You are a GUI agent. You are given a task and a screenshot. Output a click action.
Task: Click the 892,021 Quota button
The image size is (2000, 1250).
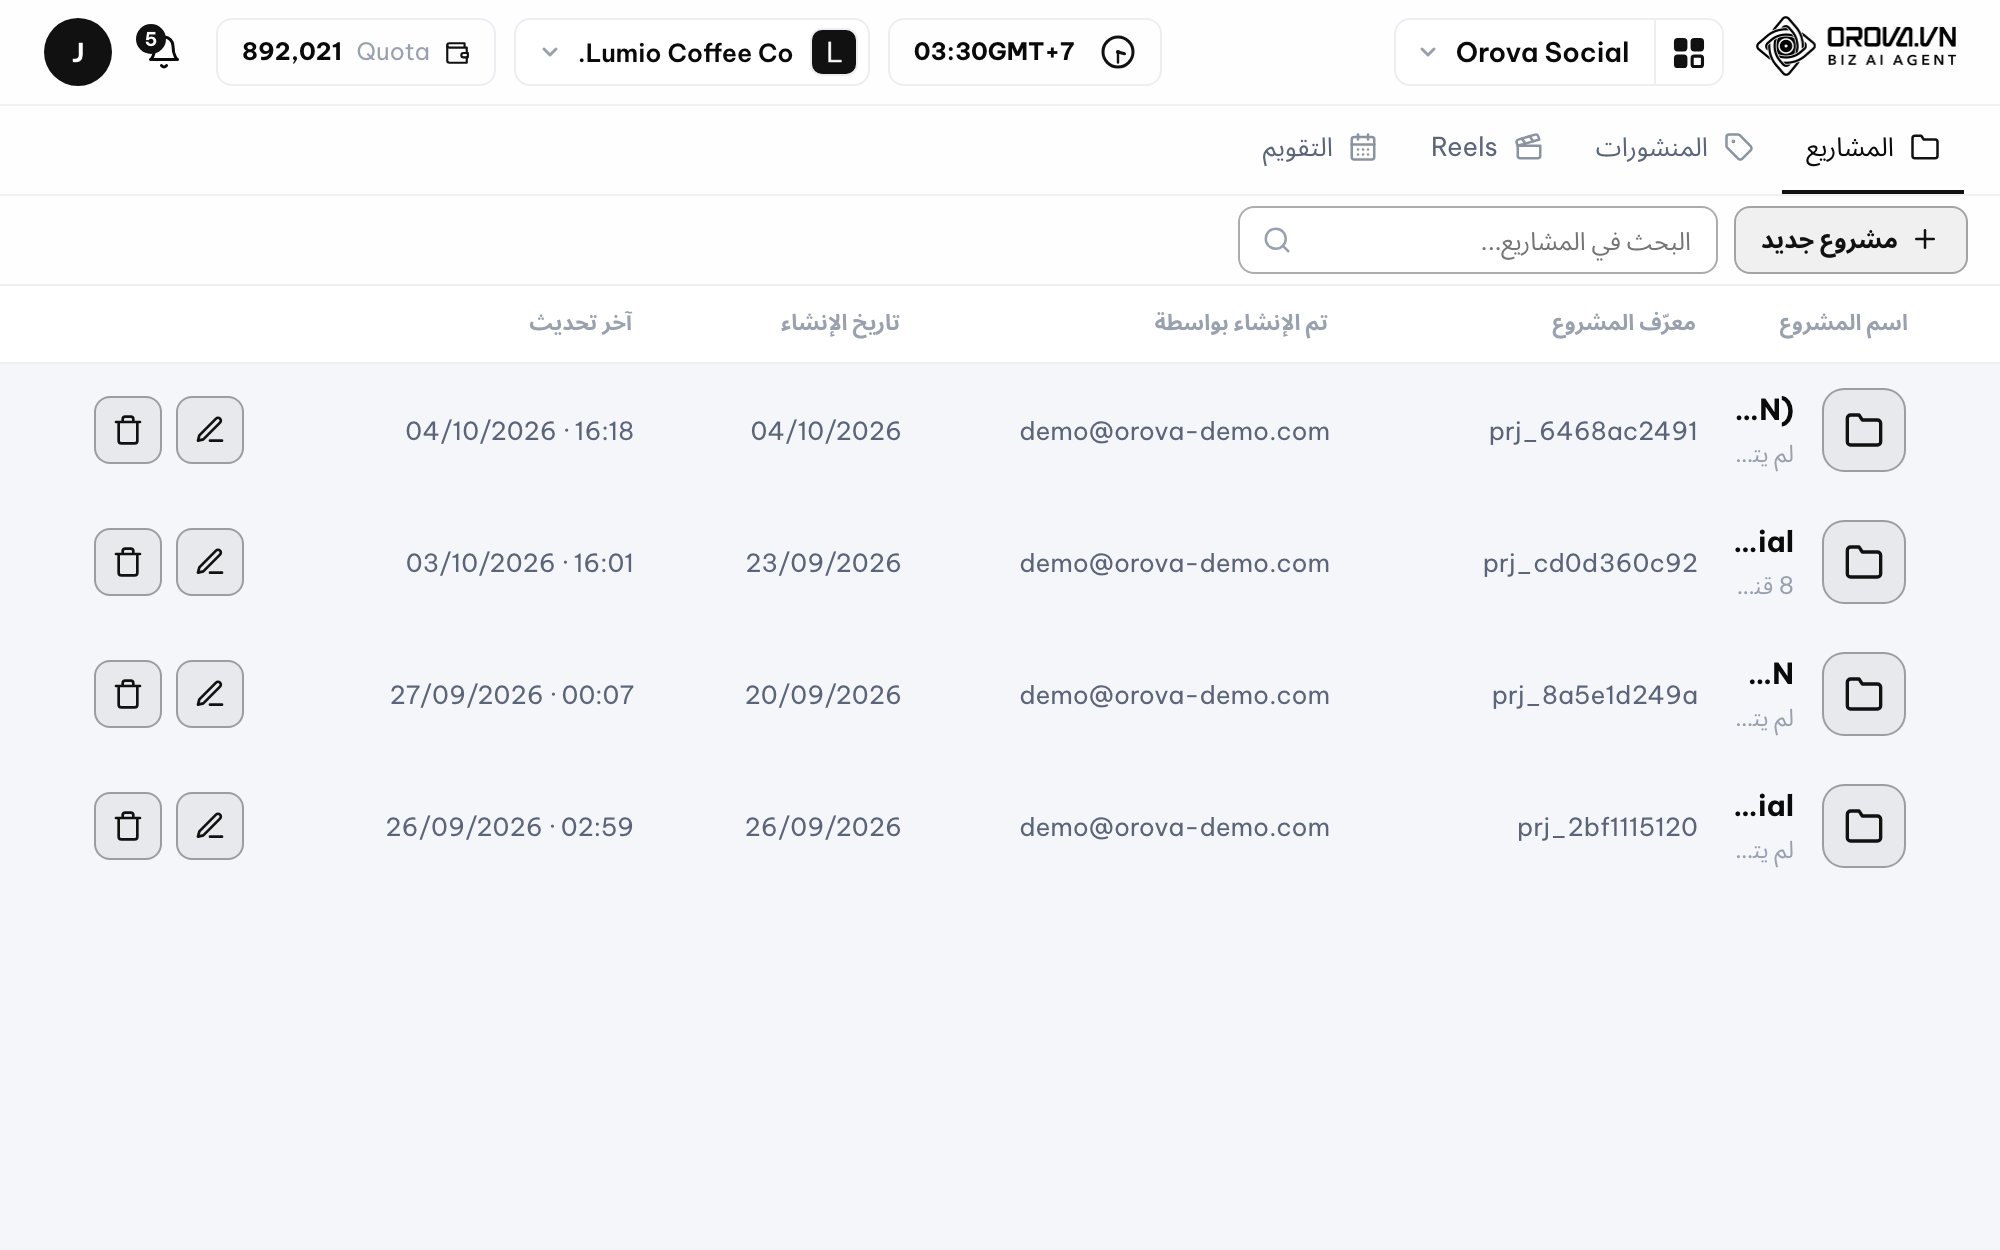(356, 52)
